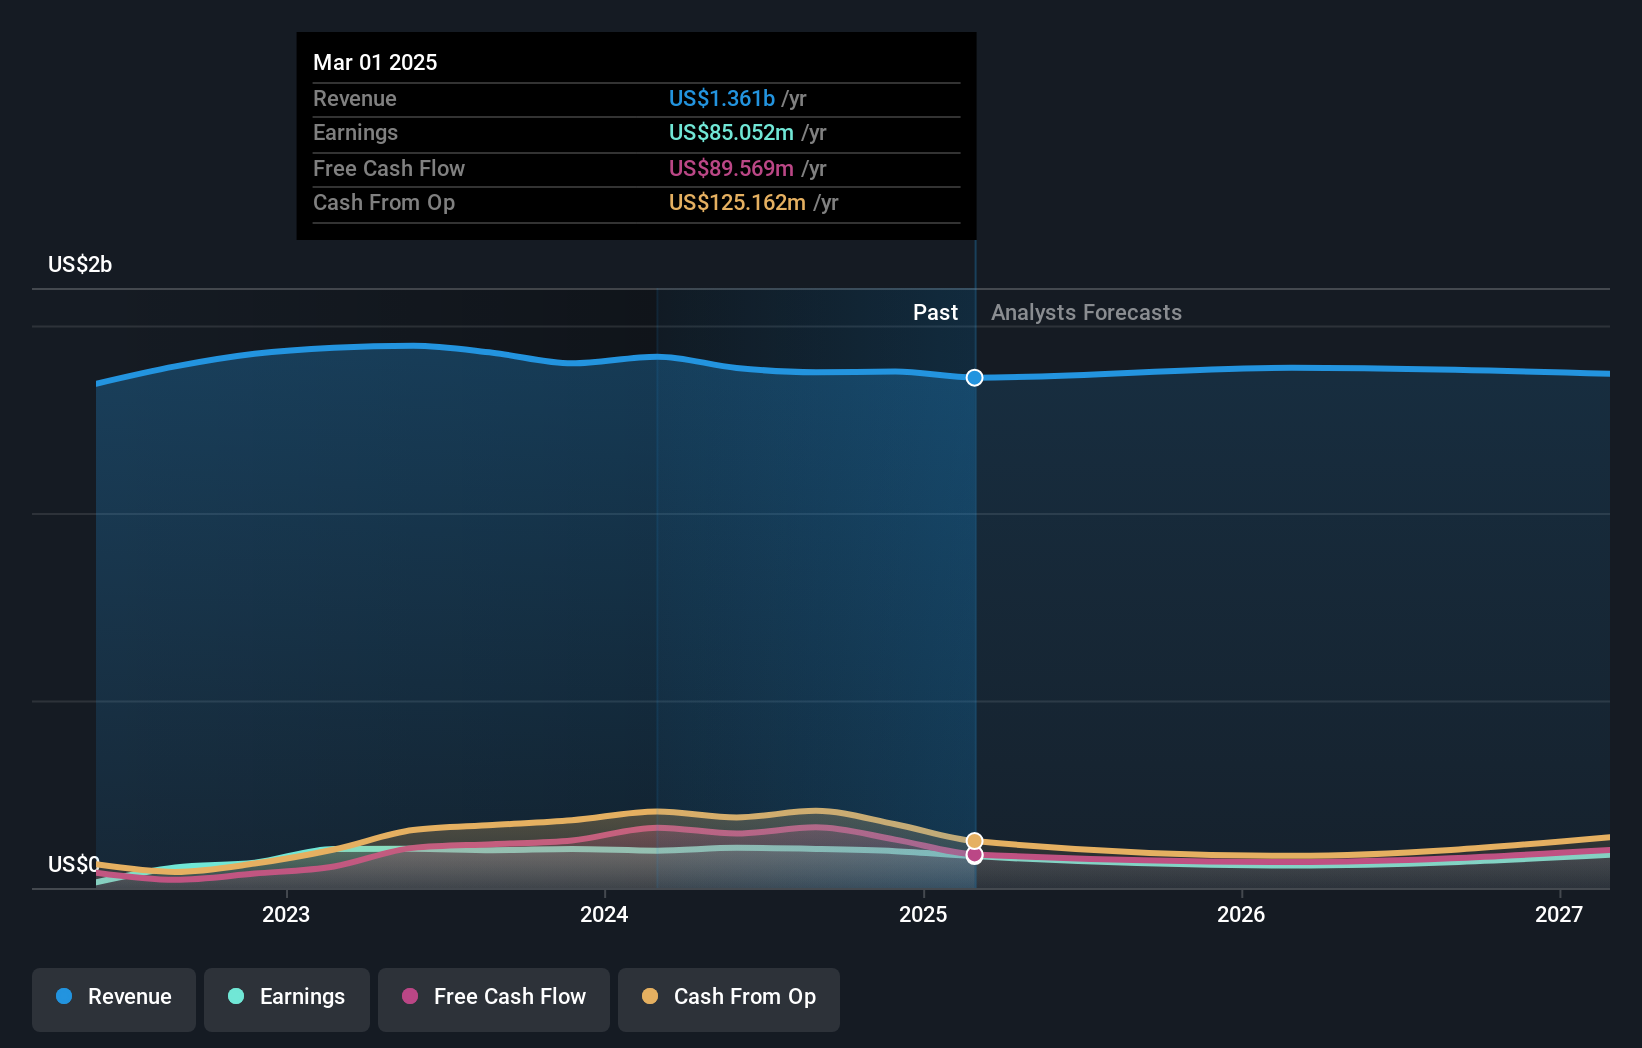The width and height of the screenshot is (1642, 1048).
Task: Click the 2023 x-axis label
Action: (x=286, y=914)
